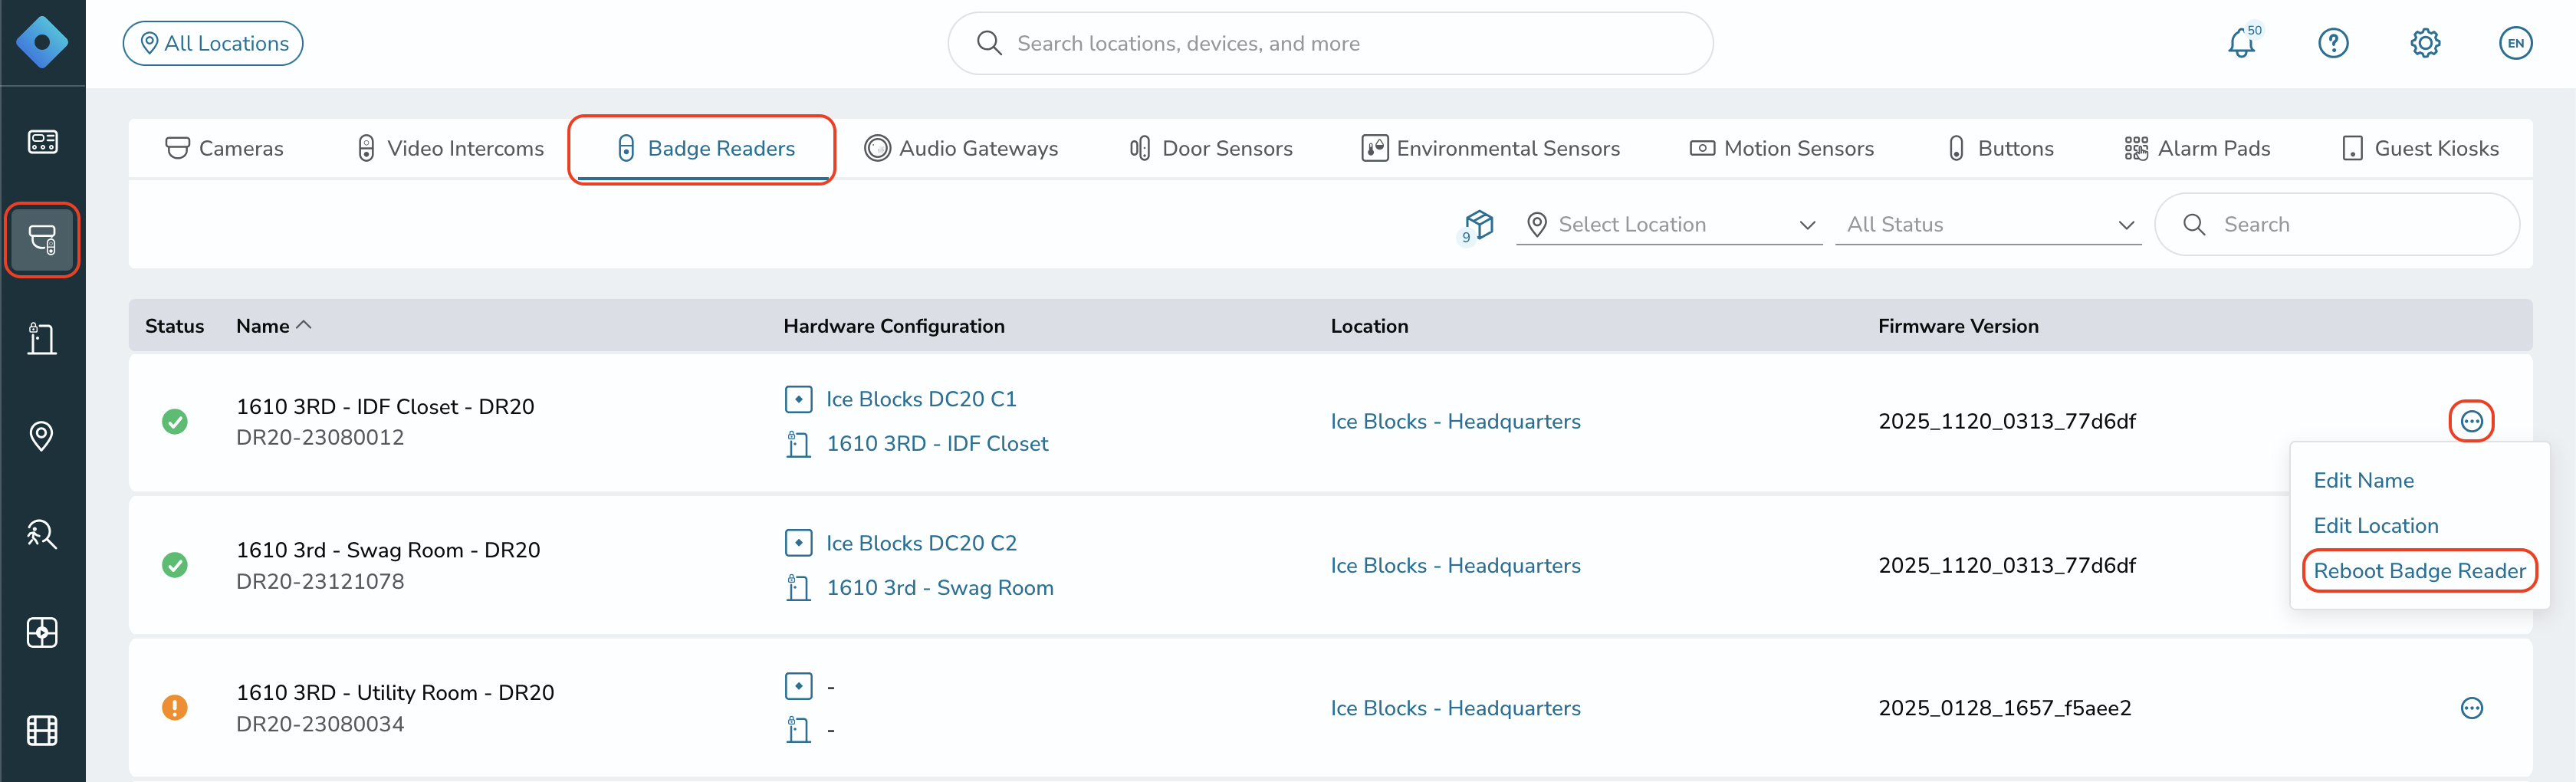Switch to the Alarm Pads tab
Screen dimensions: 2576x782
(x=2197, y=148)
